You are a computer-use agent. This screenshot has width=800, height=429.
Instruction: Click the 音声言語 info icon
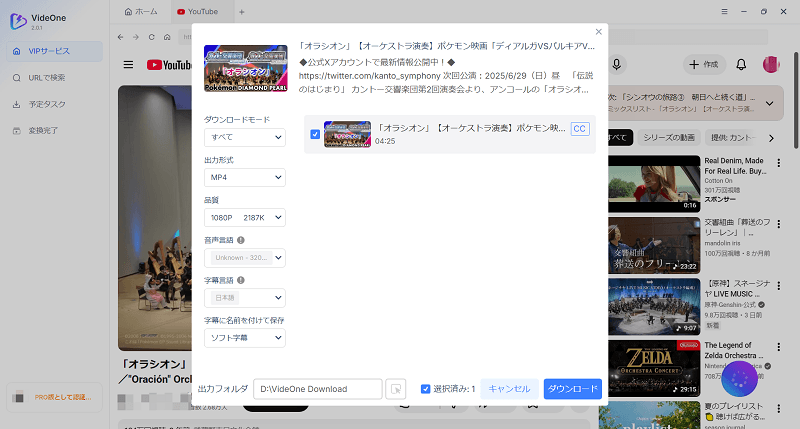[241, 240]
